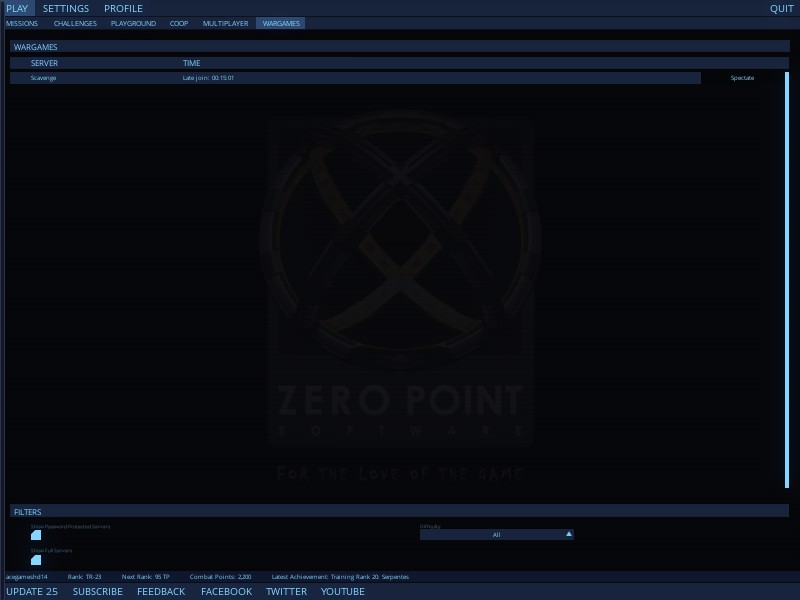This screenshot has width=800, height=600.
Task: Open the SETTINGS menu
Action: [x=66, y=8]
